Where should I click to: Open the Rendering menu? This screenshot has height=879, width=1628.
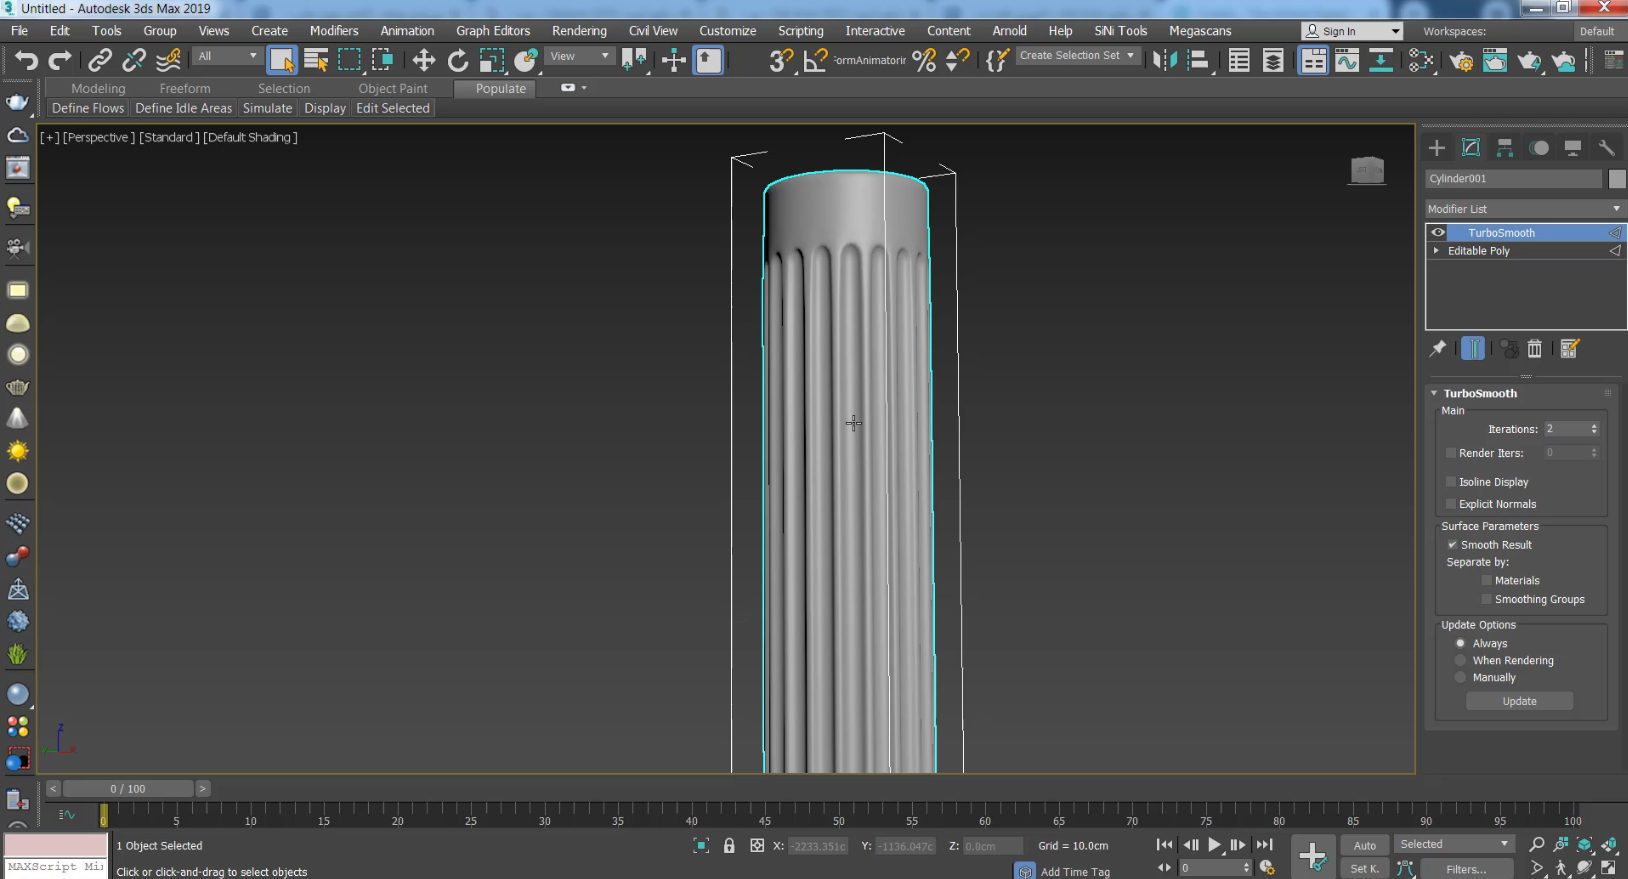579,31
